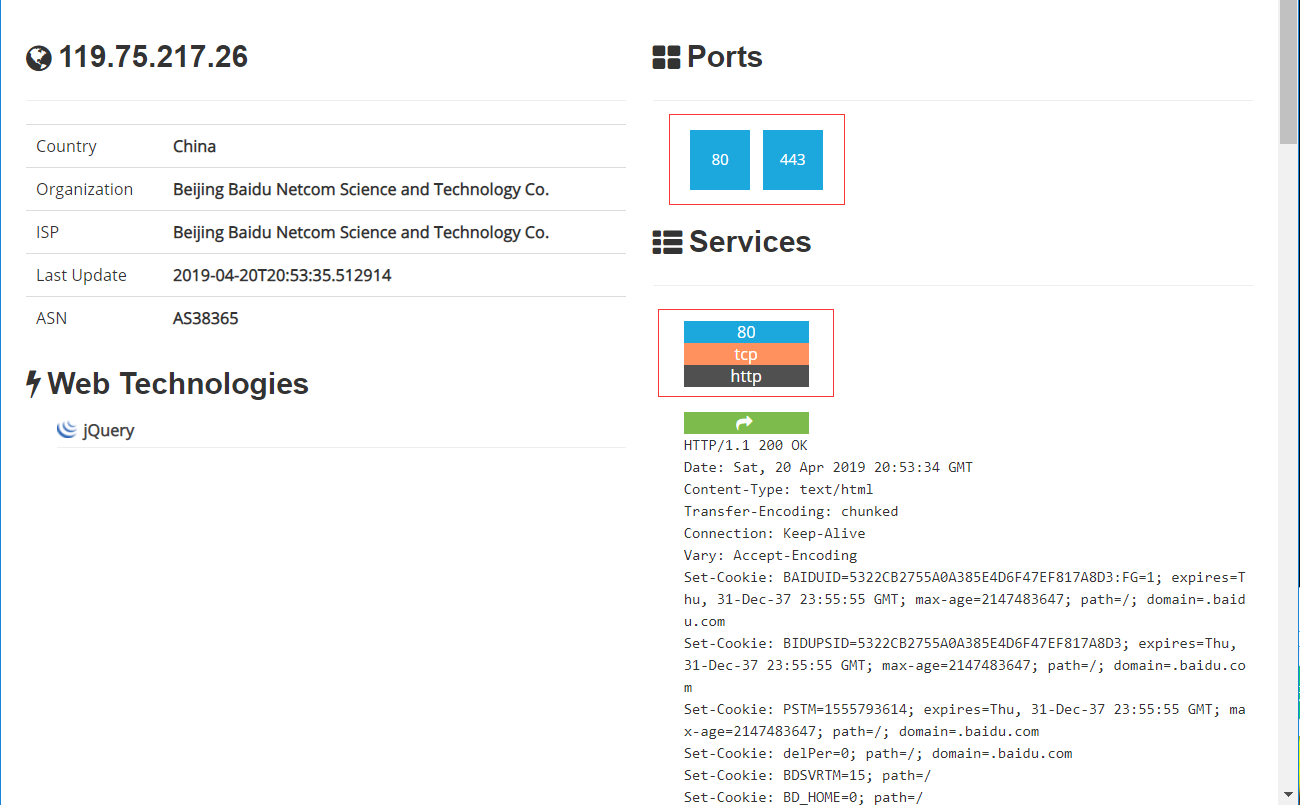Select the Content-Type: text/html line
The height and width of the screenshot is (805, 1300).
(778, 489)
